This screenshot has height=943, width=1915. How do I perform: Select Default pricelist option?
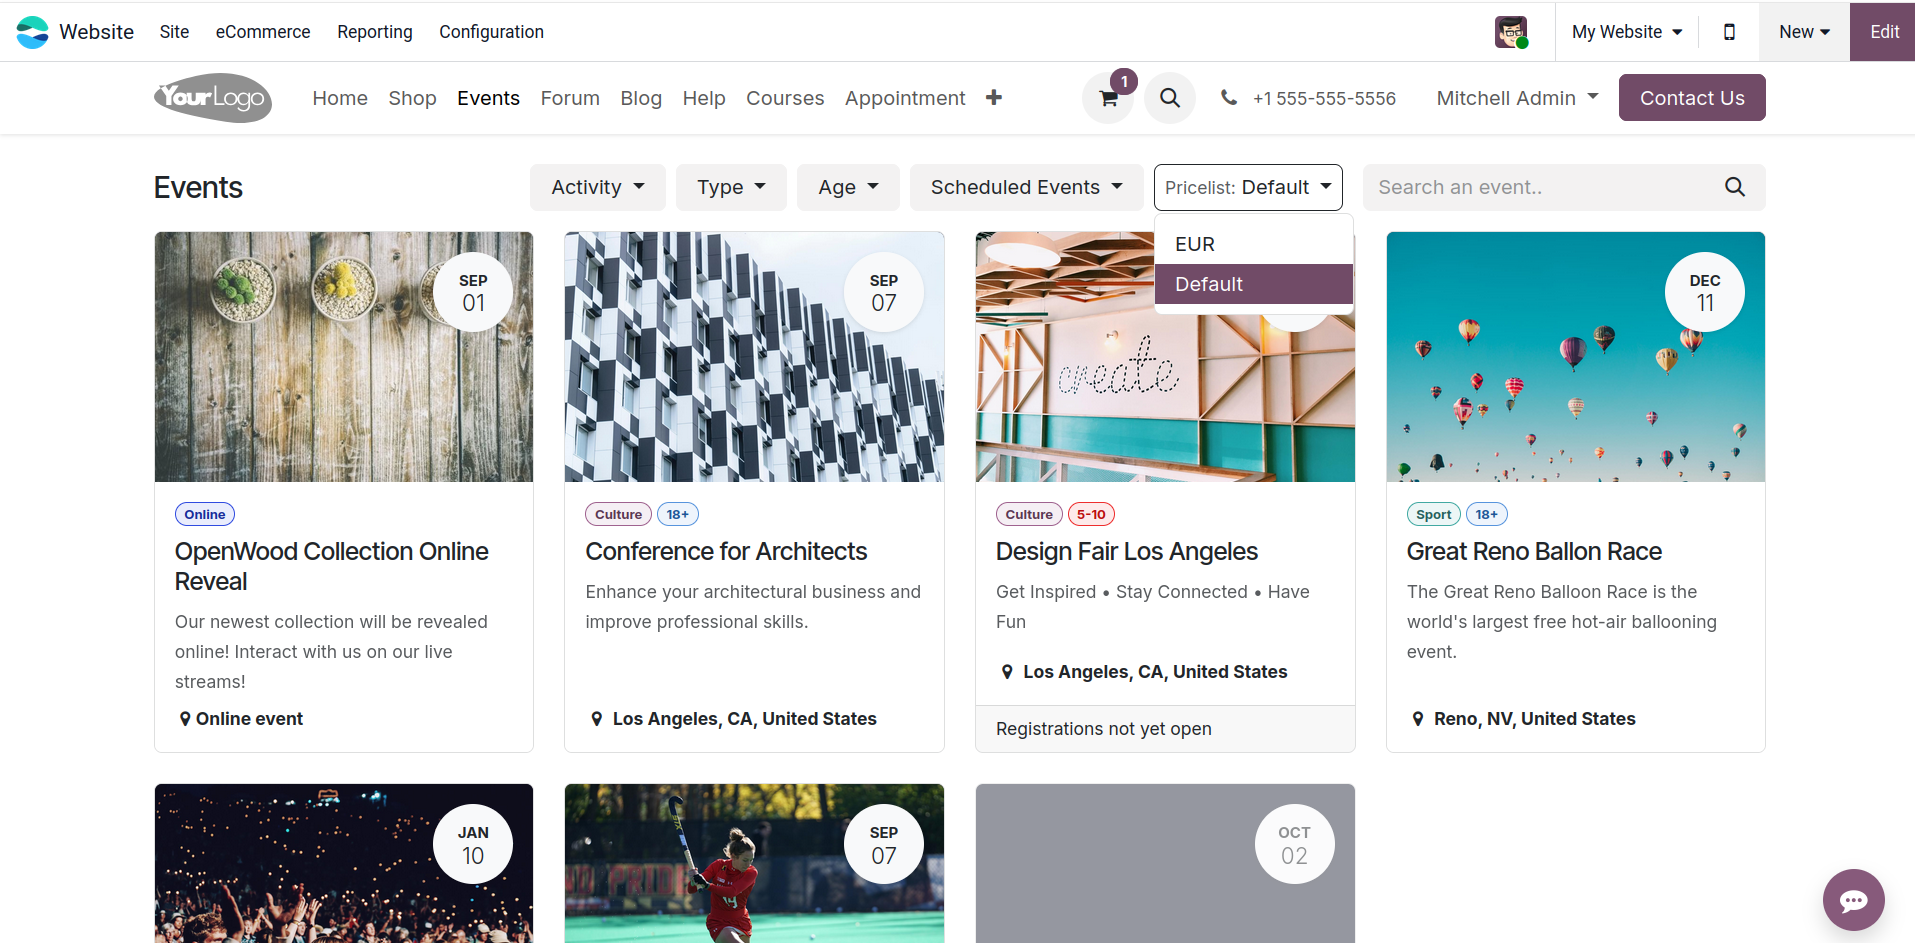pyautogui.click(x=1209, y=284)
